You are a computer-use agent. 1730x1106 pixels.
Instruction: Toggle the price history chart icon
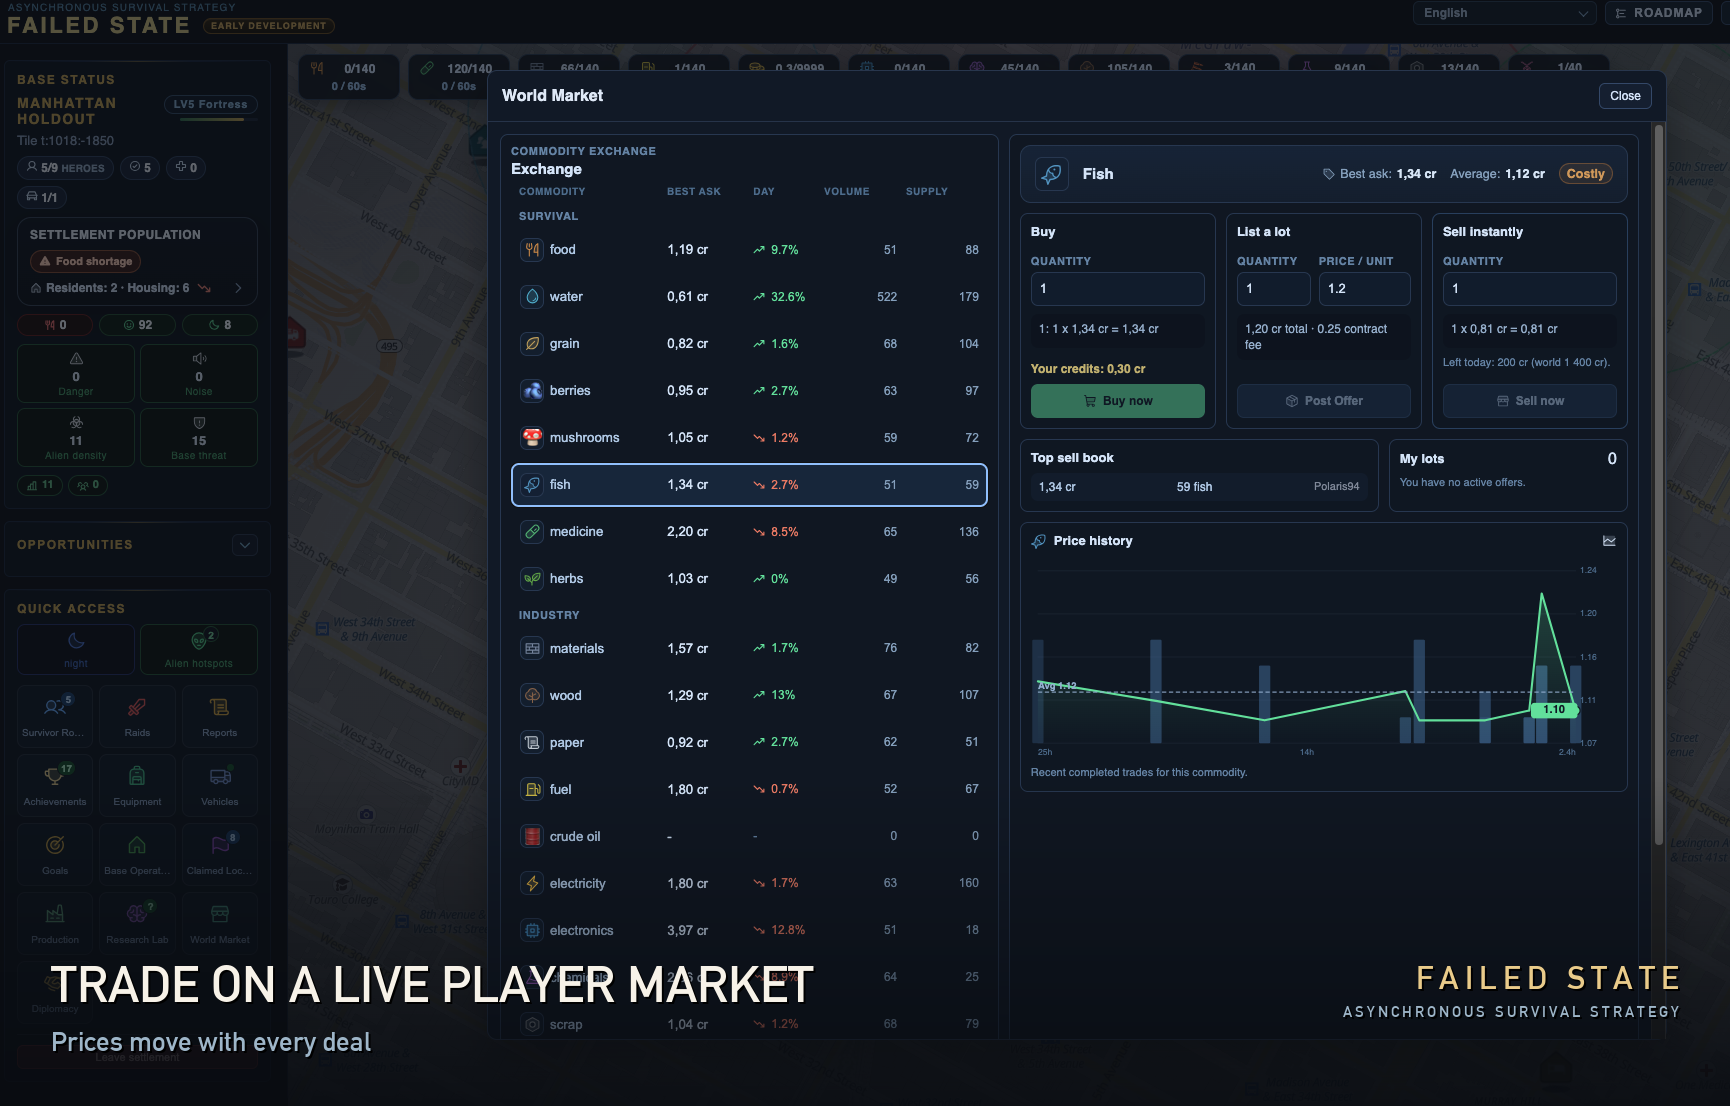click(1609, 541)
